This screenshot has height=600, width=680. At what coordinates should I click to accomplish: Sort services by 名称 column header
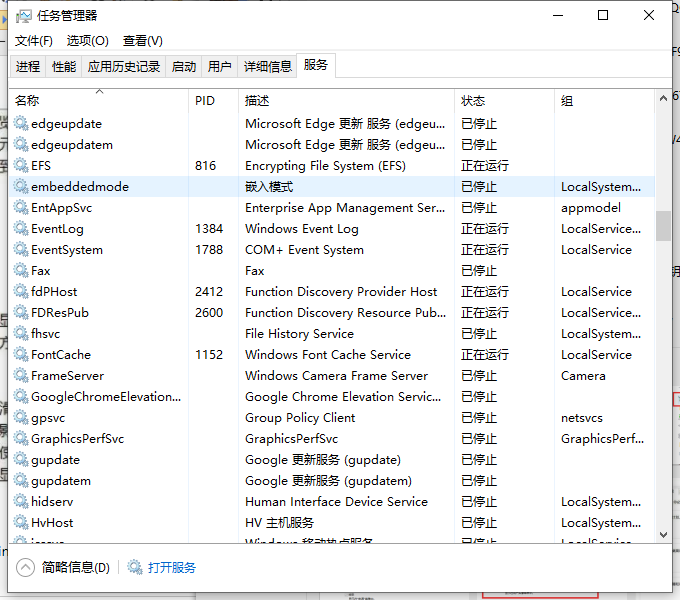(28, 101)
